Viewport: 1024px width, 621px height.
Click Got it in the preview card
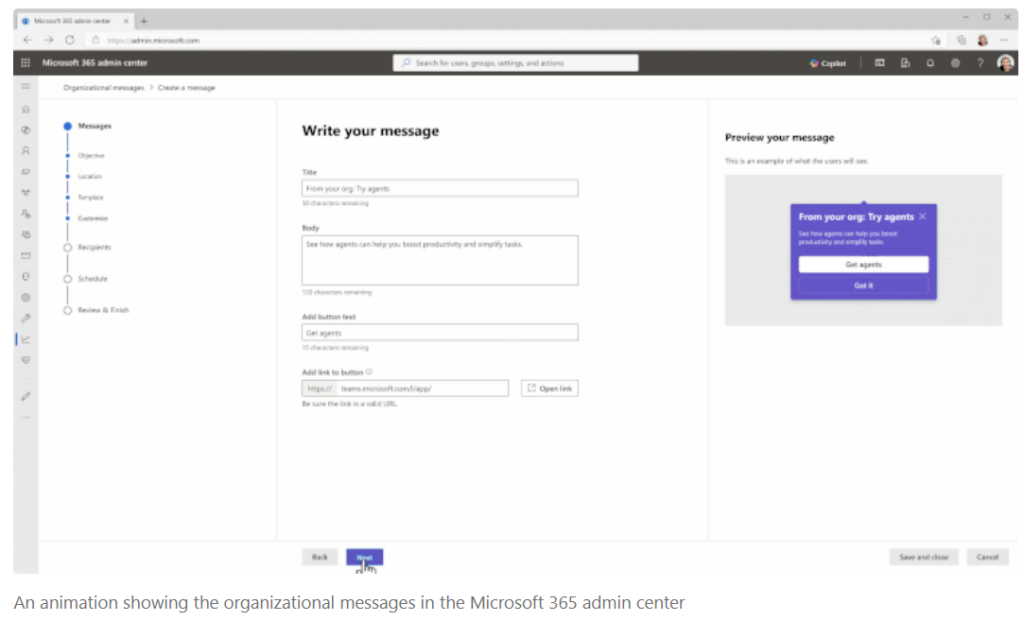[863, 285]
